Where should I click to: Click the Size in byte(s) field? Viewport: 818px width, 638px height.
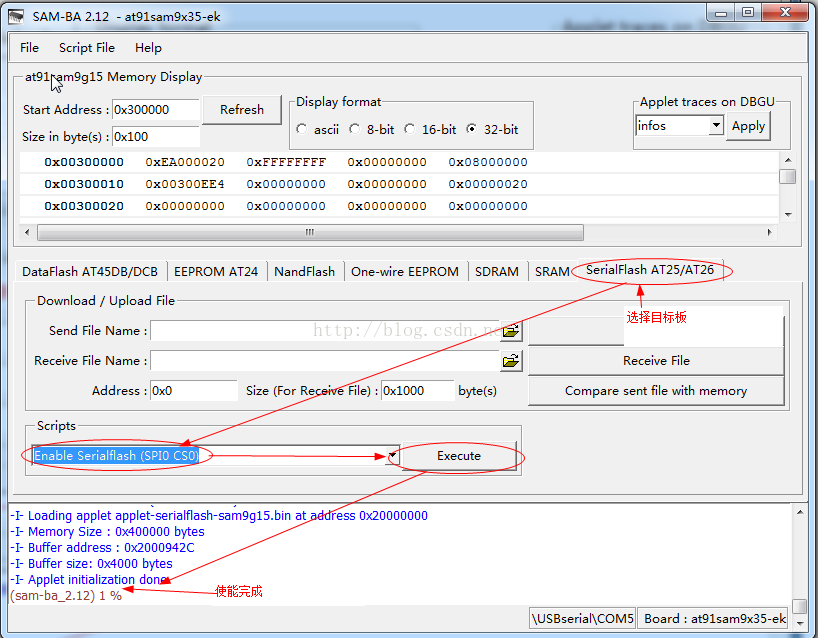click(155, 137)
